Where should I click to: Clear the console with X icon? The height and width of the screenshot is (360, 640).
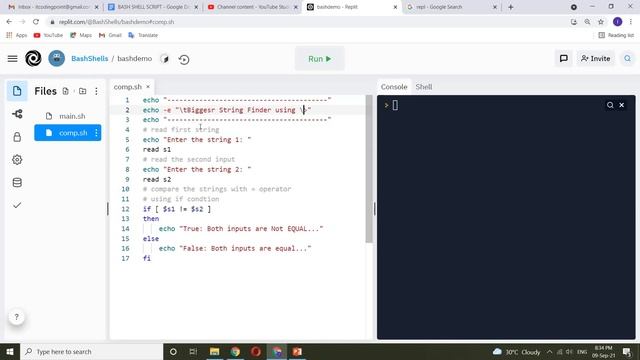click(622, 105)
